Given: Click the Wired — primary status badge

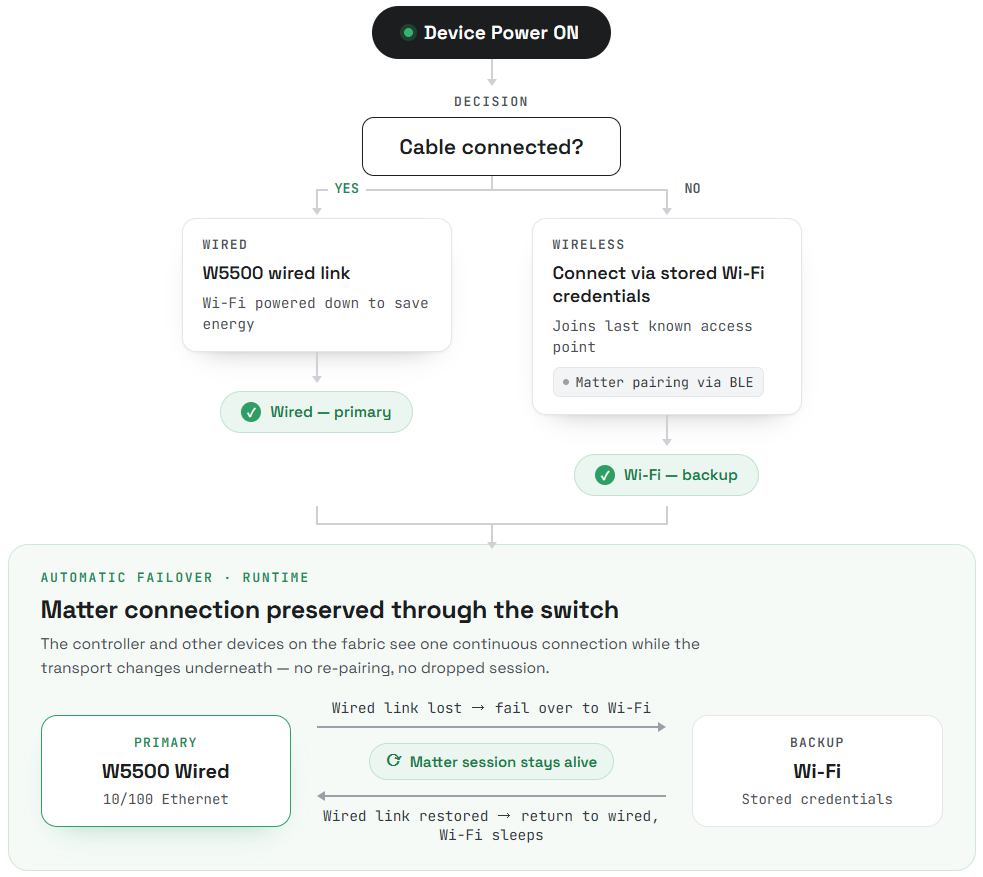Looking at the screenshot, I should [x=316, y=412].
